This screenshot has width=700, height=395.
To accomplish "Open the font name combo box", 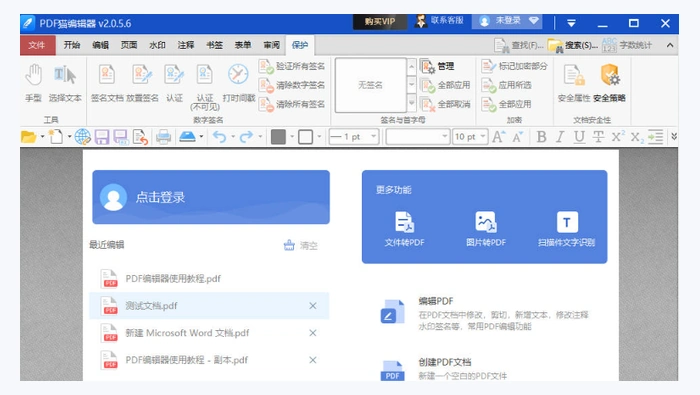I will pyautogui.click(x=417, y=137).
